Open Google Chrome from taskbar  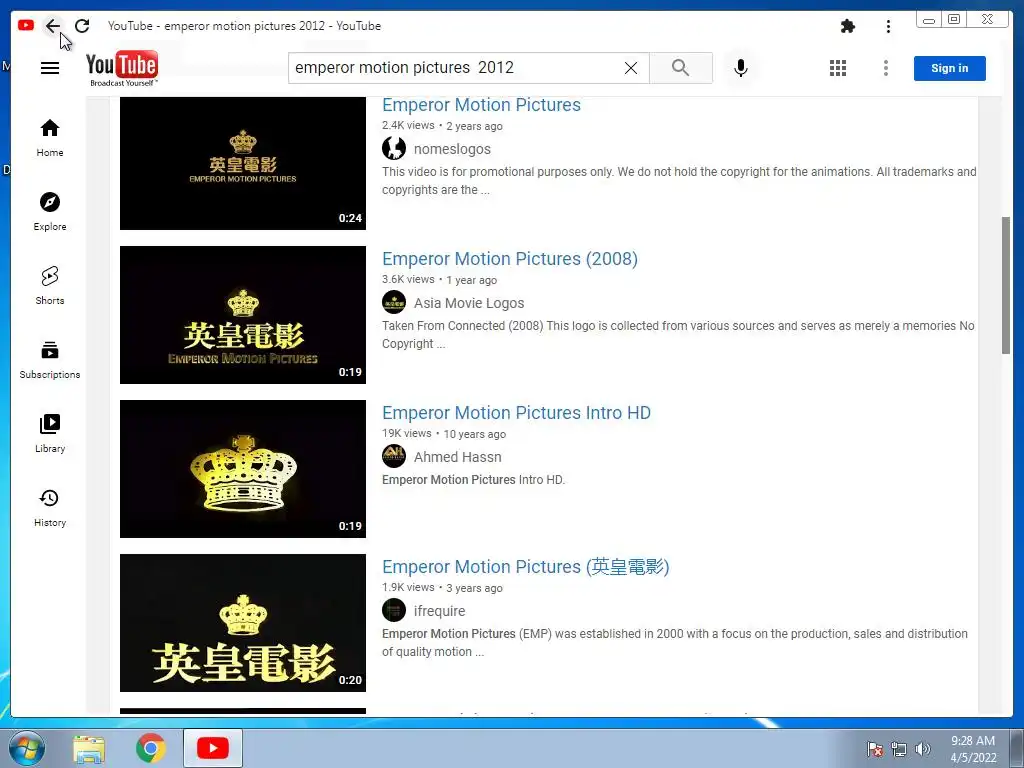151,748
